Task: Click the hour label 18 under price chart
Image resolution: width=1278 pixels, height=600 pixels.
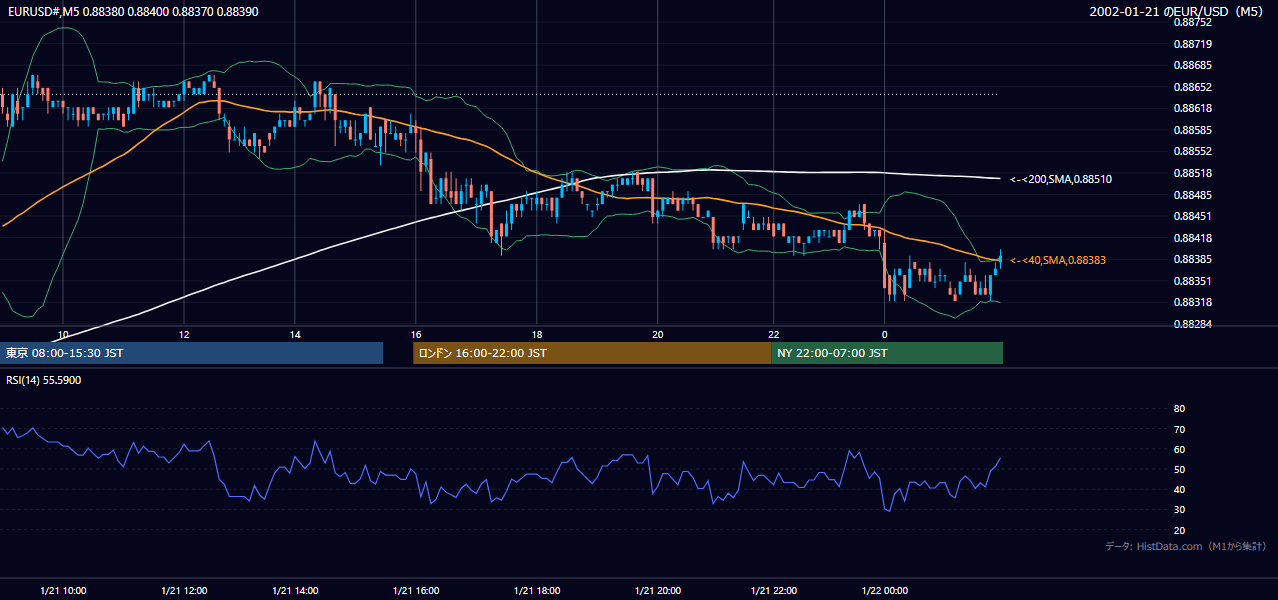Action: (537, 334)
